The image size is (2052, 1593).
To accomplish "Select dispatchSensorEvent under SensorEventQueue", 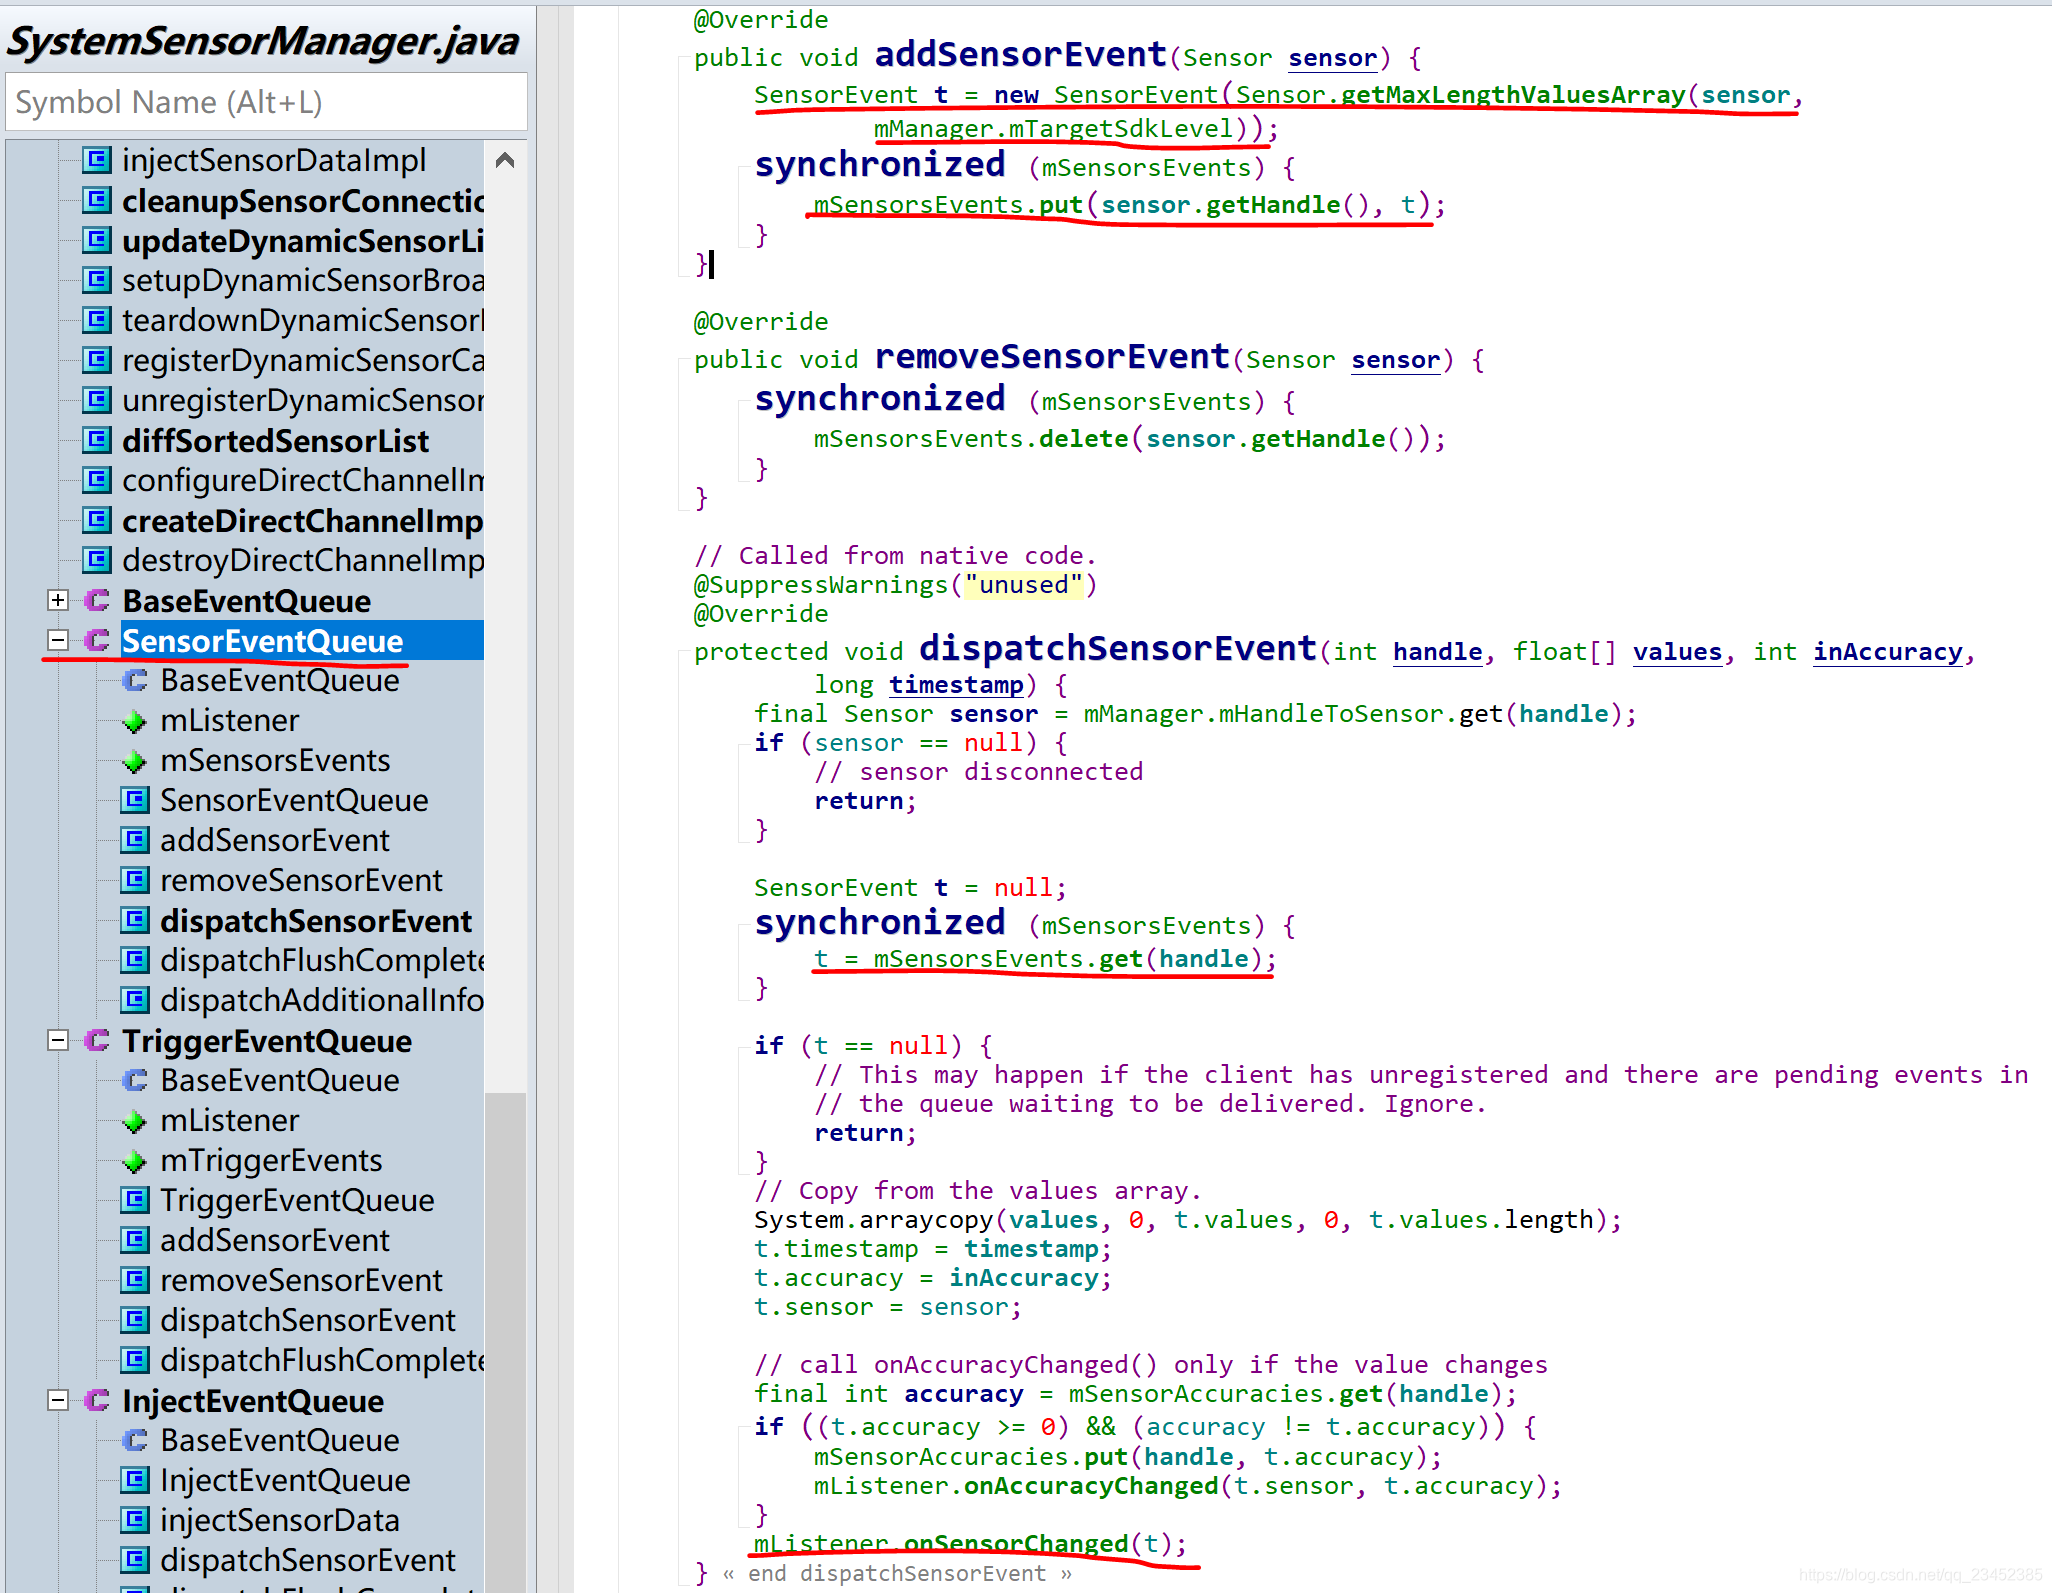I will 316,920.
